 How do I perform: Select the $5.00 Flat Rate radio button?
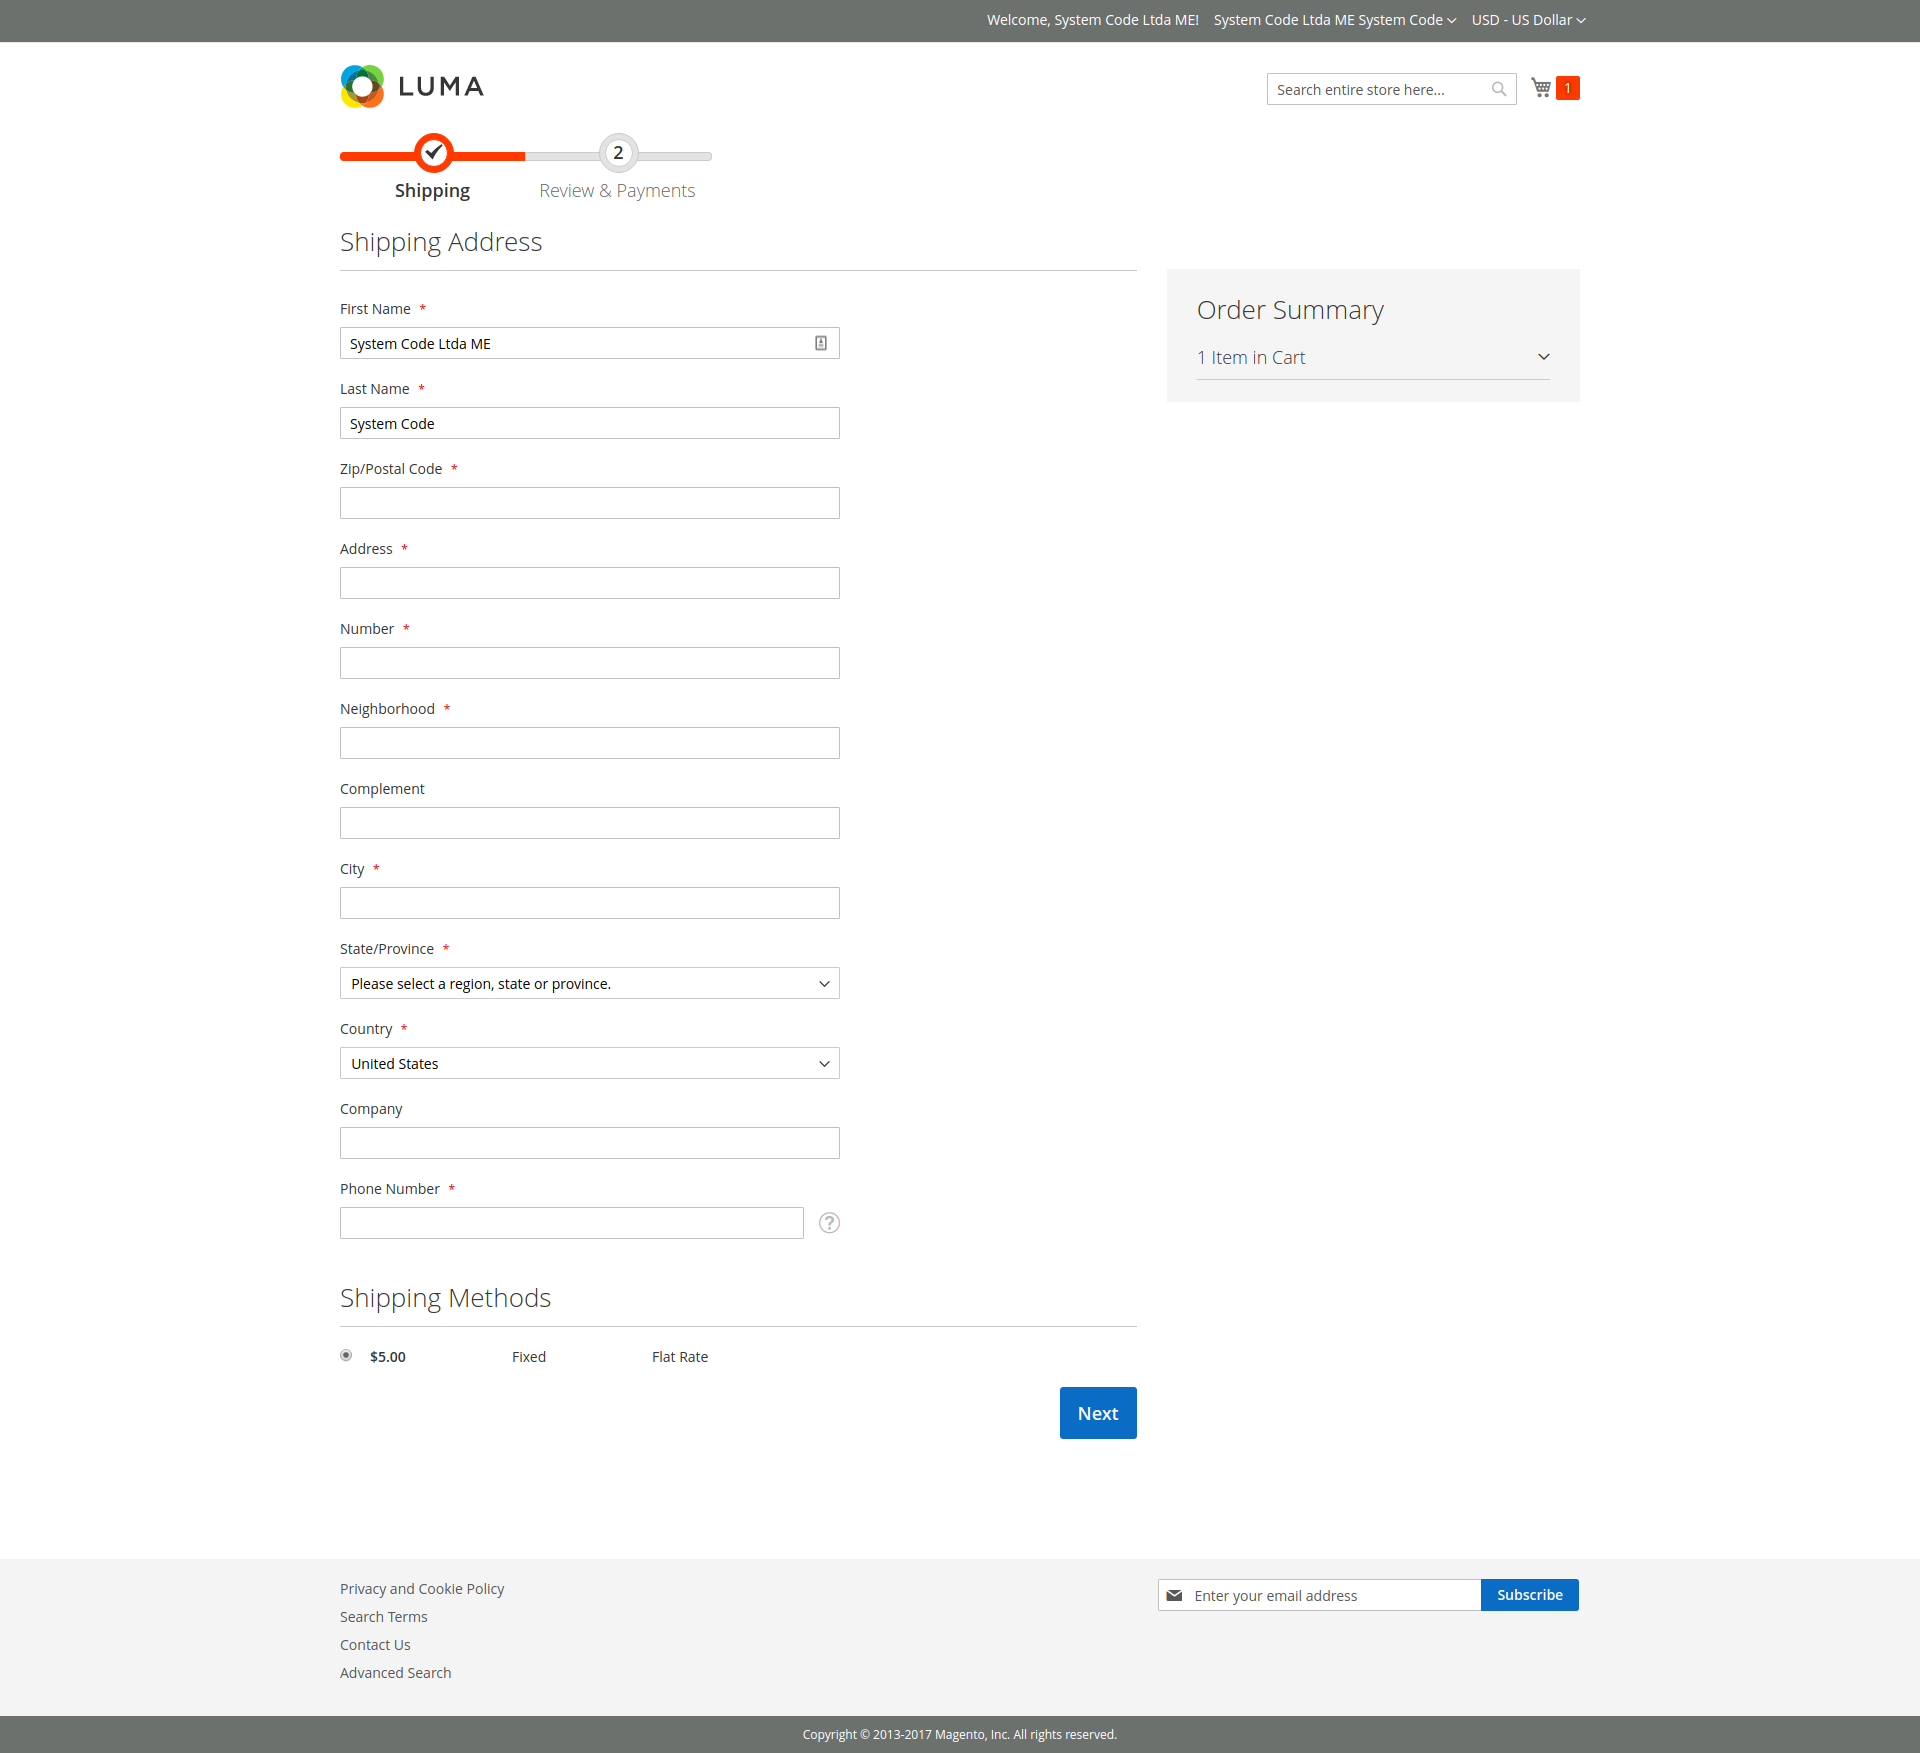pyautogui.click(x=346, y=1356)
